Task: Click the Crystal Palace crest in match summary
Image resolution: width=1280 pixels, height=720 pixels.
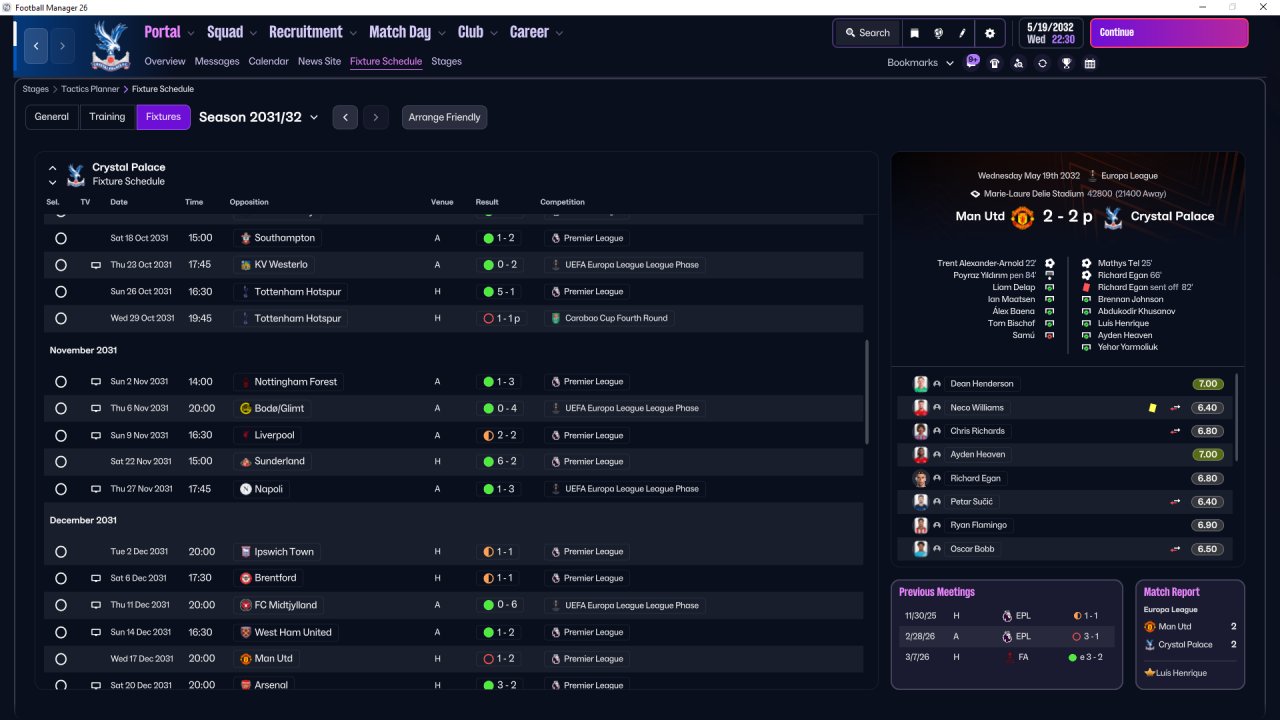Action: coord(1112,217)
